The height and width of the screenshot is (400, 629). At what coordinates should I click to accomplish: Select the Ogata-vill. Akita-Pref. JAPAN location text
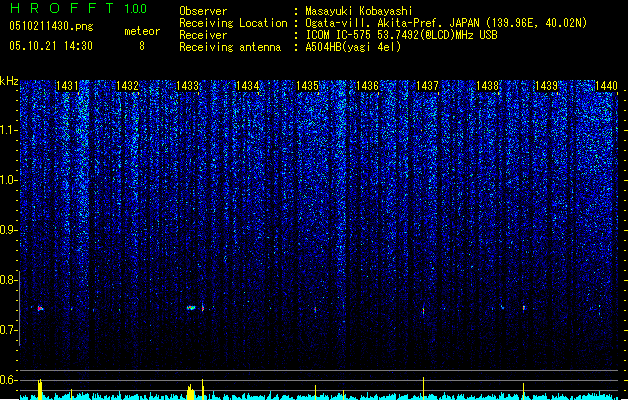pyautogui.click(x=446, y=23)
